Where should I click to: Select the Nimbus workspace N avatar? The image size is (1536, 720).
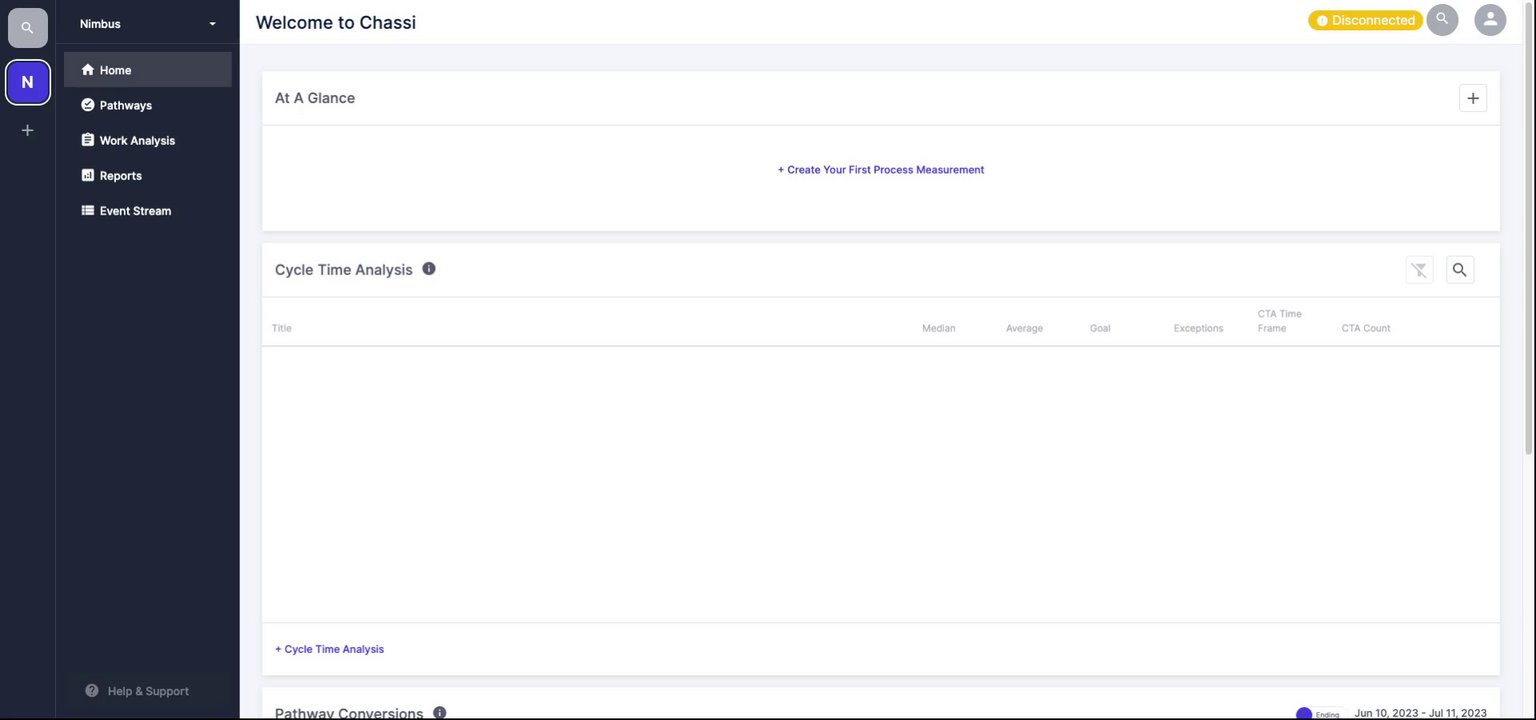[x=27, y=82]
